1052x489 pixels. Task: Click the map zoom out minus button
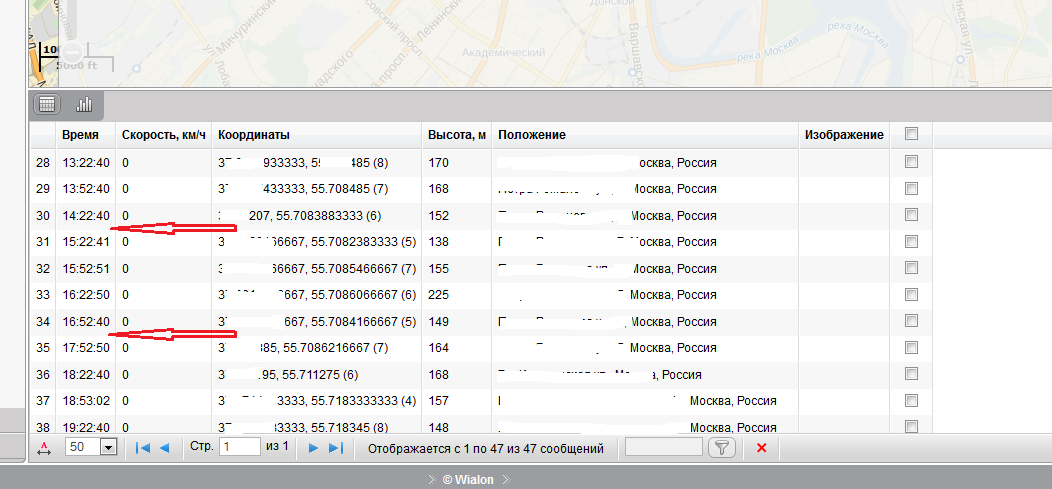74,50
